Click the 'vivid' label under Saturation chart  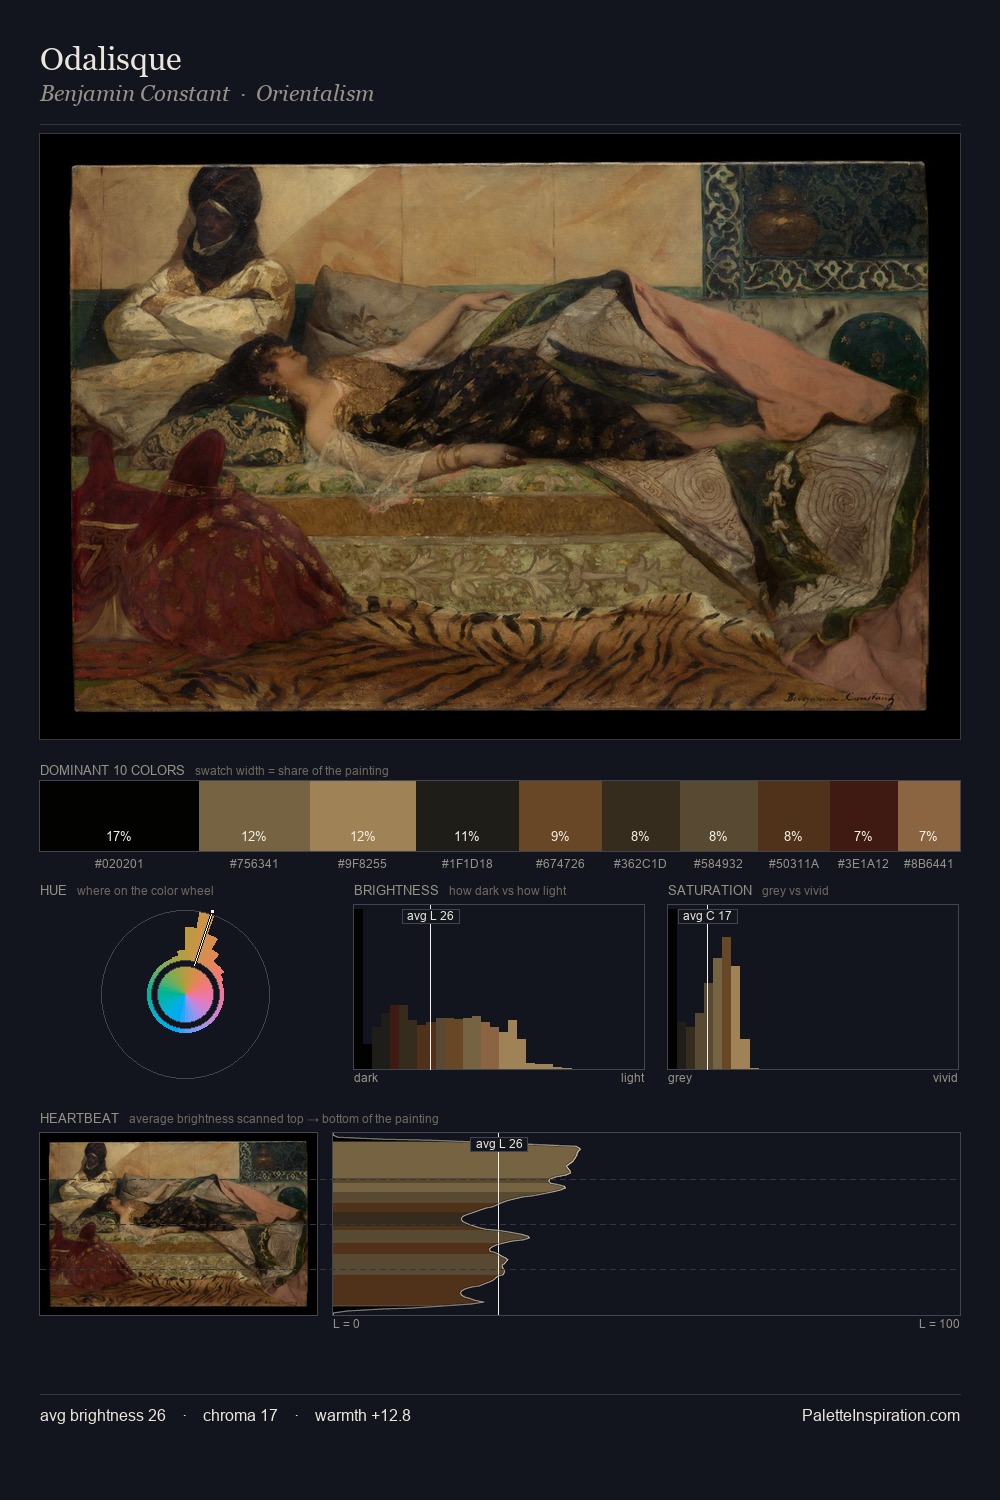pos(945,1078)
